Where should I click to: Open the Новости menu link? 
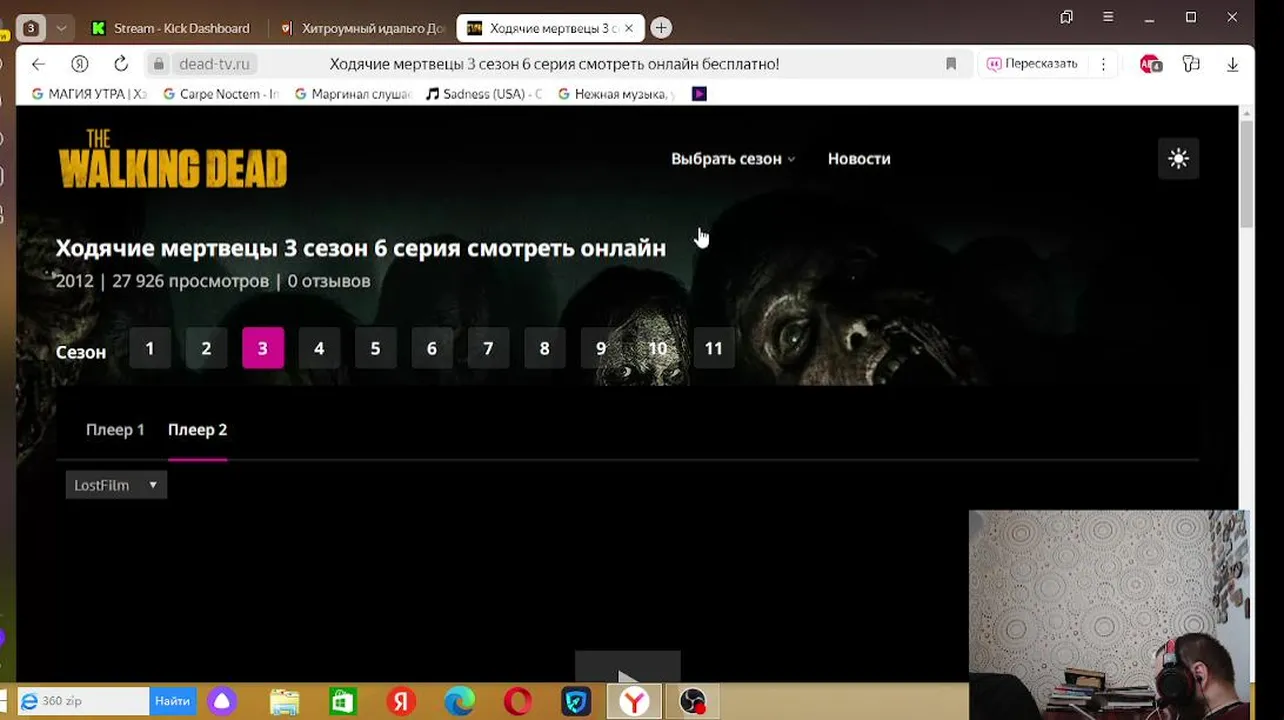coord(859,159)
